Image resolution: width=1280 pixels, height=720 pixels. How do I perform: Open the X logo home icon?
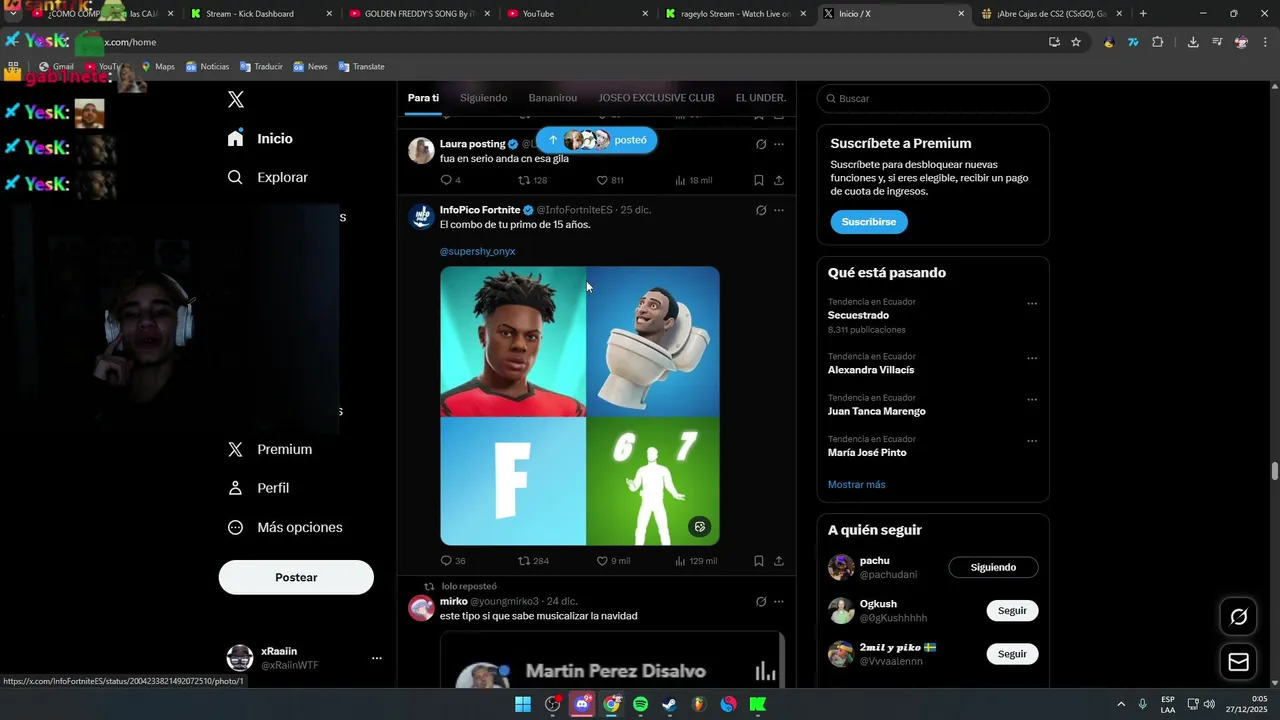tap(236, 99)
